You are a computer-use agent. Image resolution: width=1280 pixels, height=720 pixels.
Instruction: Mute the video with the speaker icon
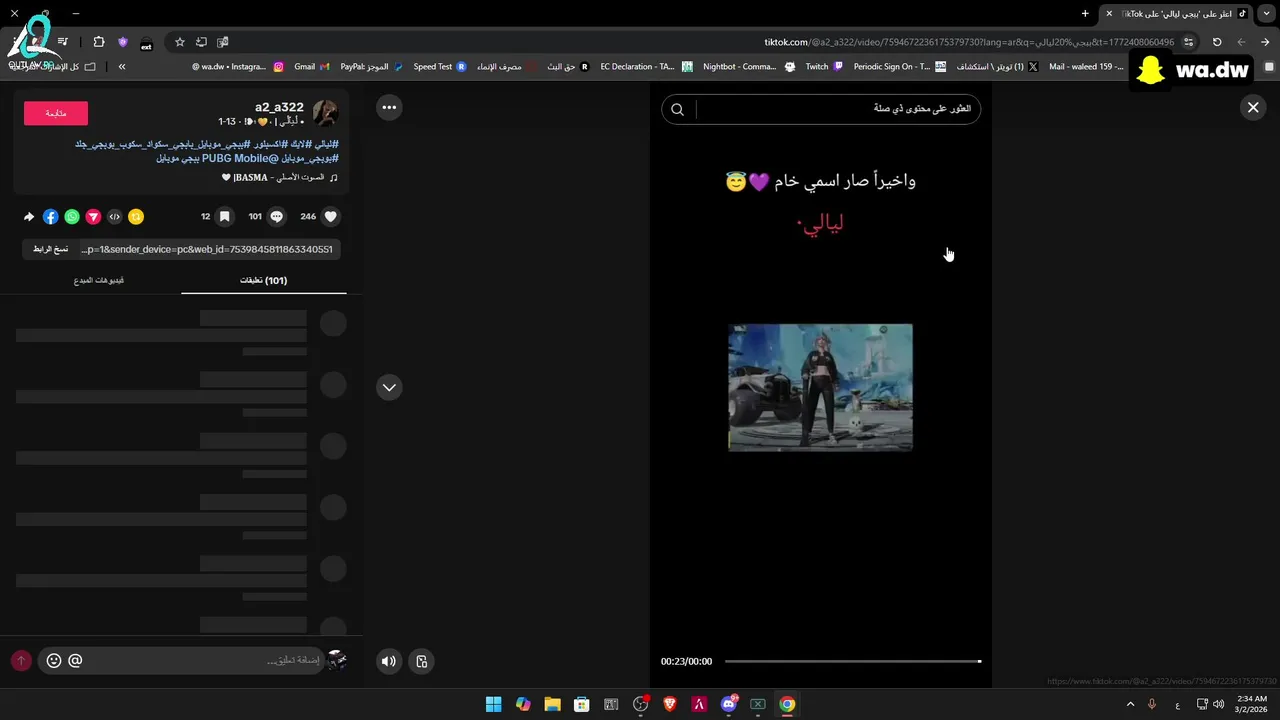coord(389,661)
